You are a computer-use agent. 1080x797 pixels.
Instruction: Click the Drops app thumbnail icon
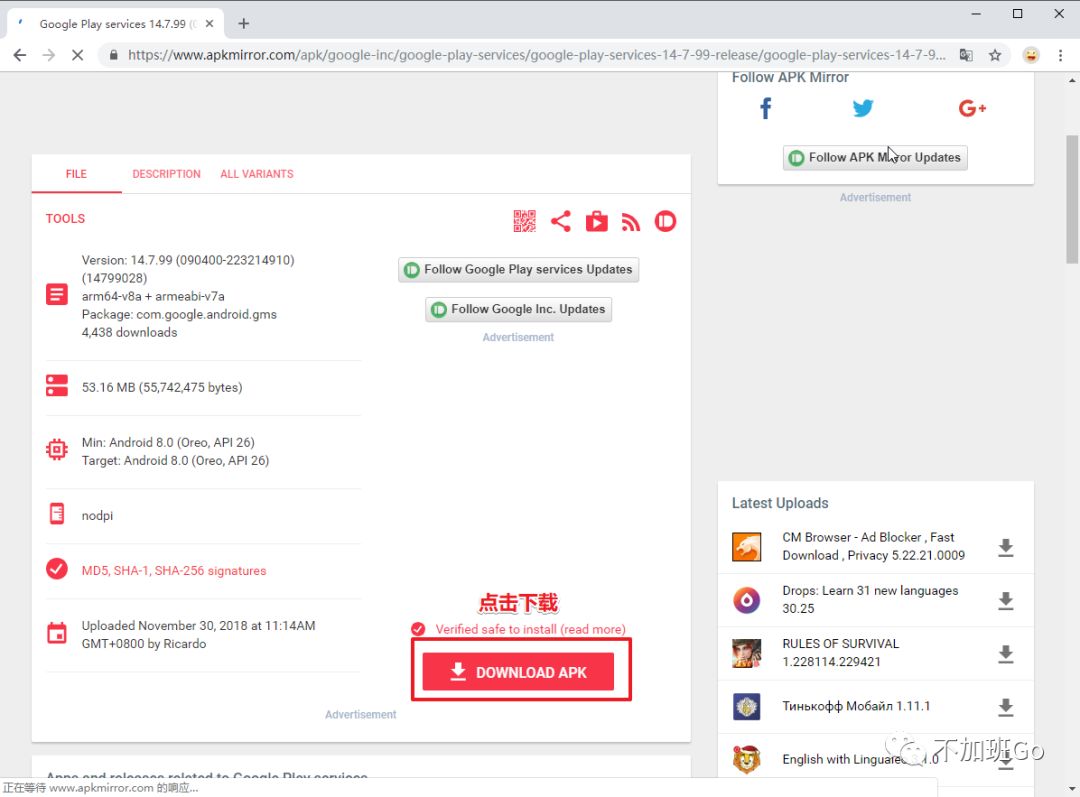click(x=747, y=600)
